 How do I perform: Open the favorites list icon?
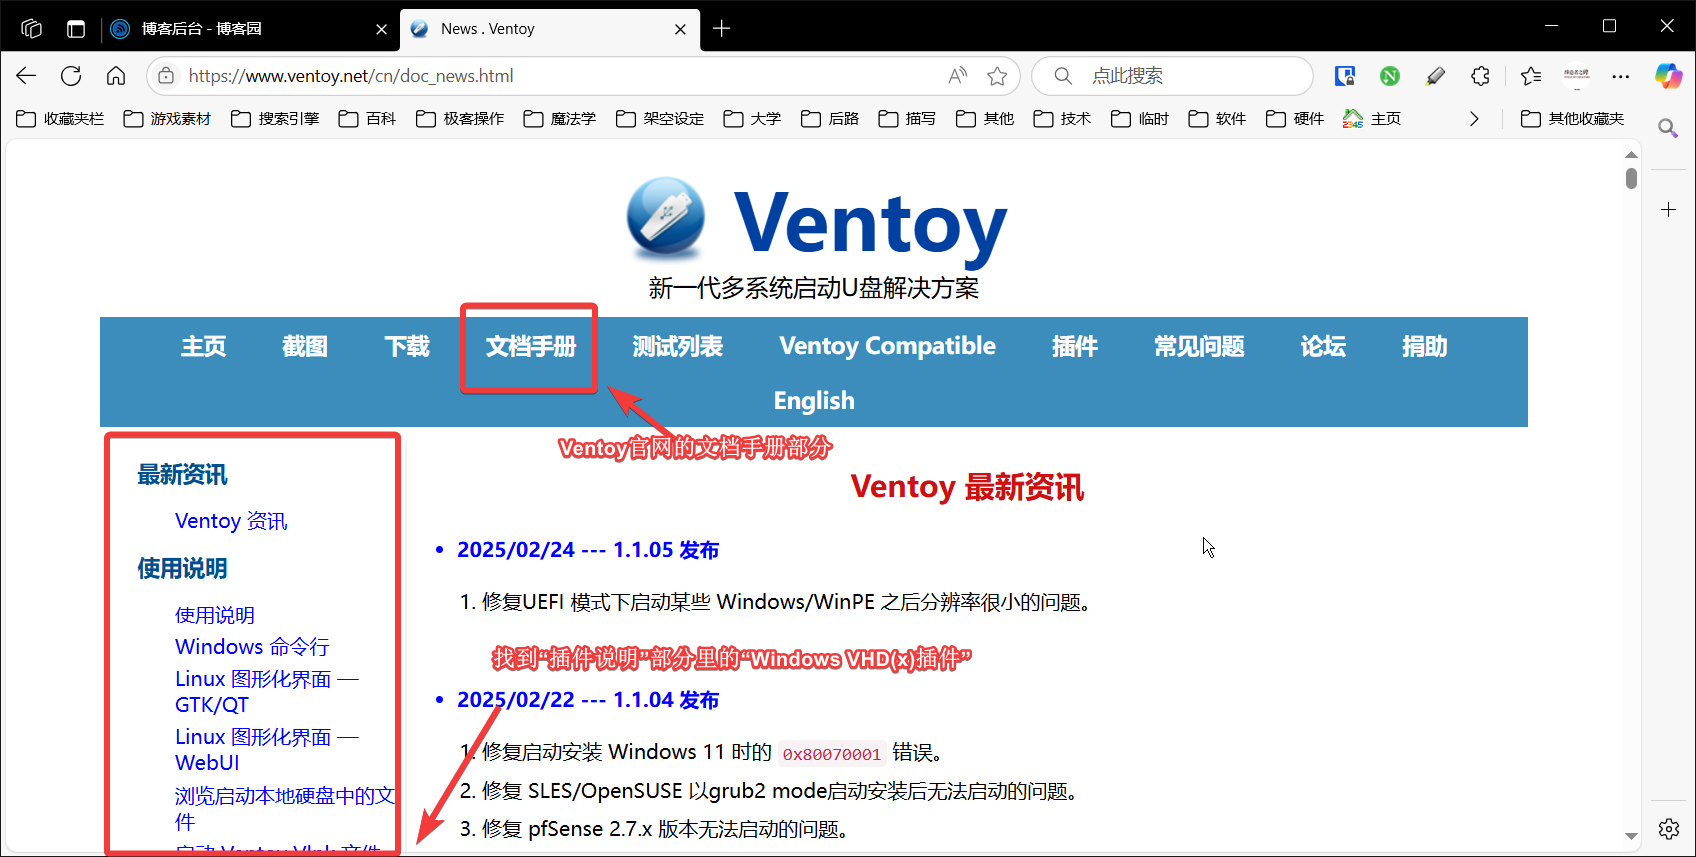pos(1530,76)
